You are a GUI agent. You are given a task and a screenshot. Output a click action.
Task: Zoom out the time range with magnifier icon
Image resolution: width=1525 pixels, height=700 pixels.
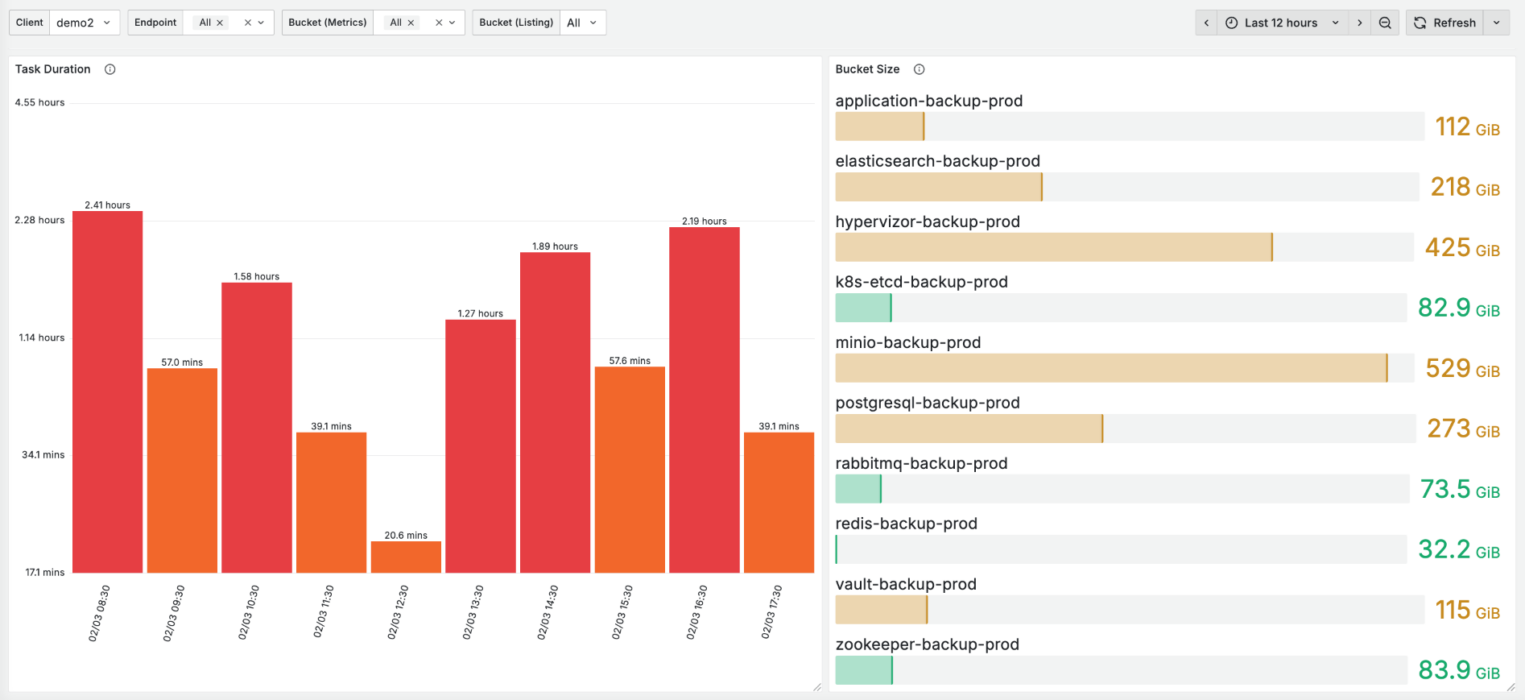tap(1385, 23)
